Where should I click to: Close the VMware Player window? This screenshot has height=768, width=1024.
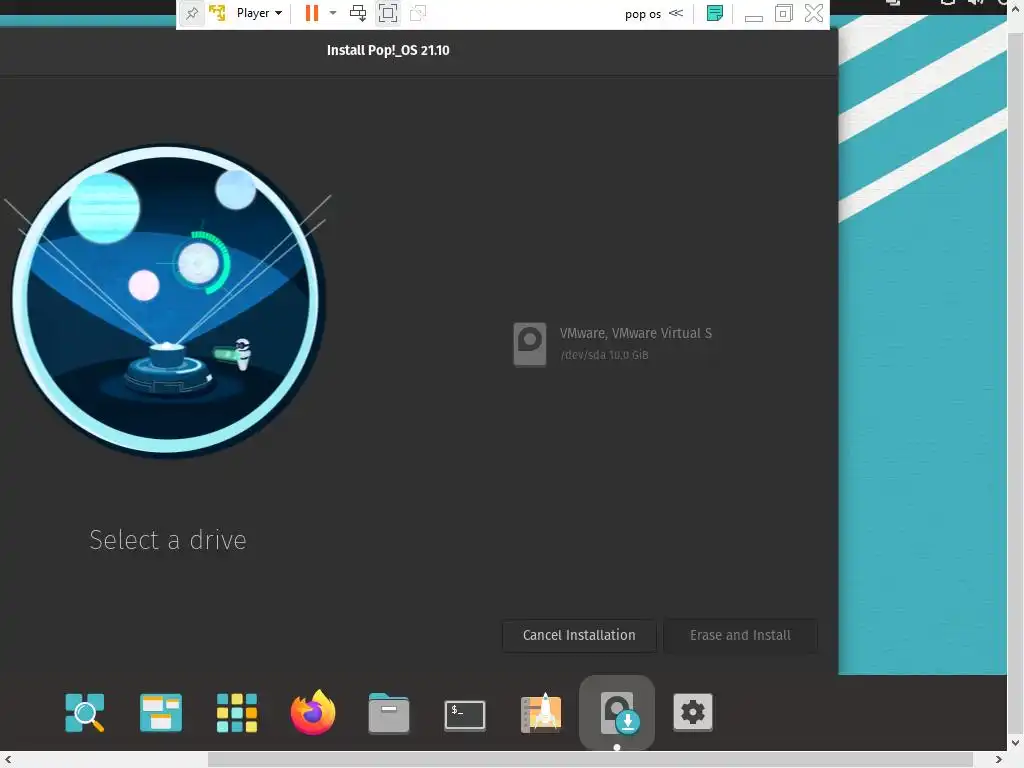[x=814, y=13]
